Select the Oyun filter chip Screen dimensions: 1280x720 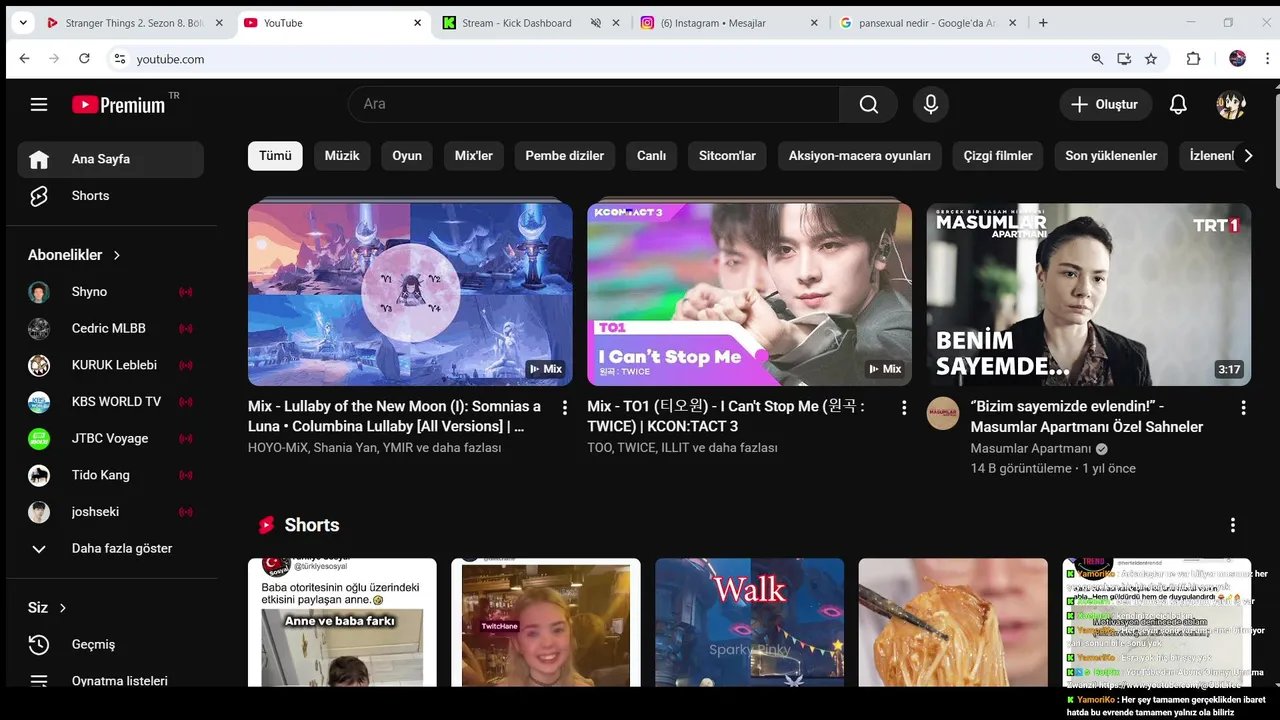click(x=407, y=156)
